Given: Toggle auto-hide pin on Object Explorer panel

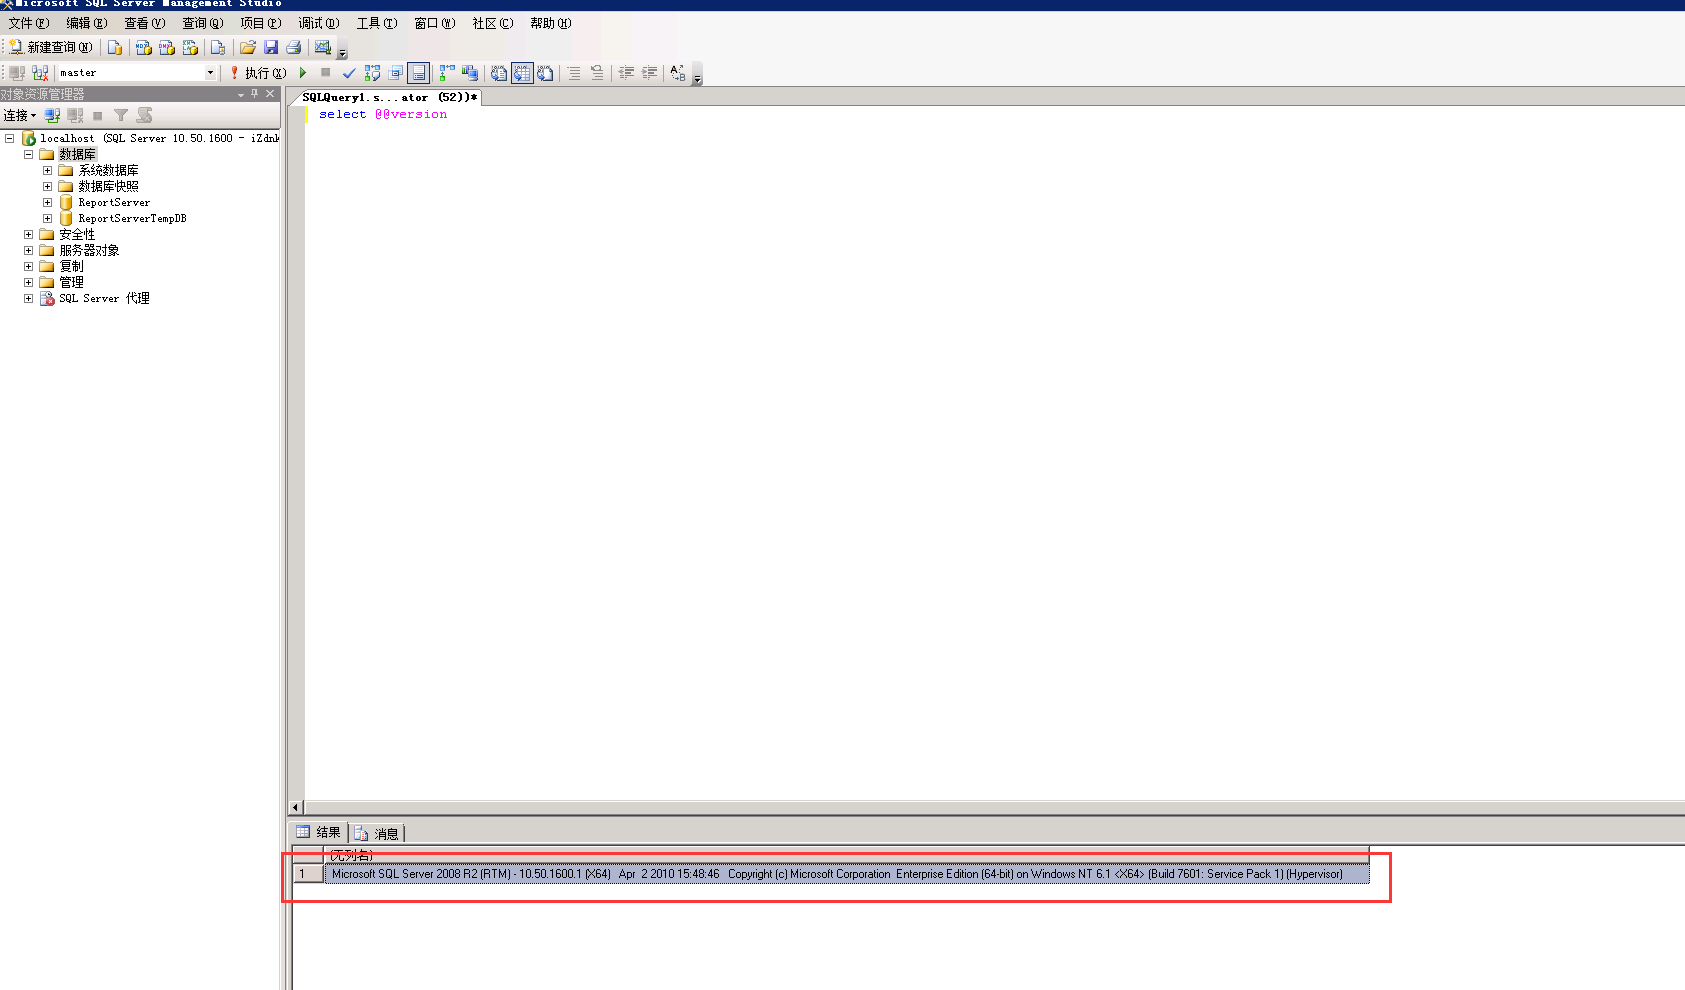Looking at the screenshot, I should pos(255,94).
